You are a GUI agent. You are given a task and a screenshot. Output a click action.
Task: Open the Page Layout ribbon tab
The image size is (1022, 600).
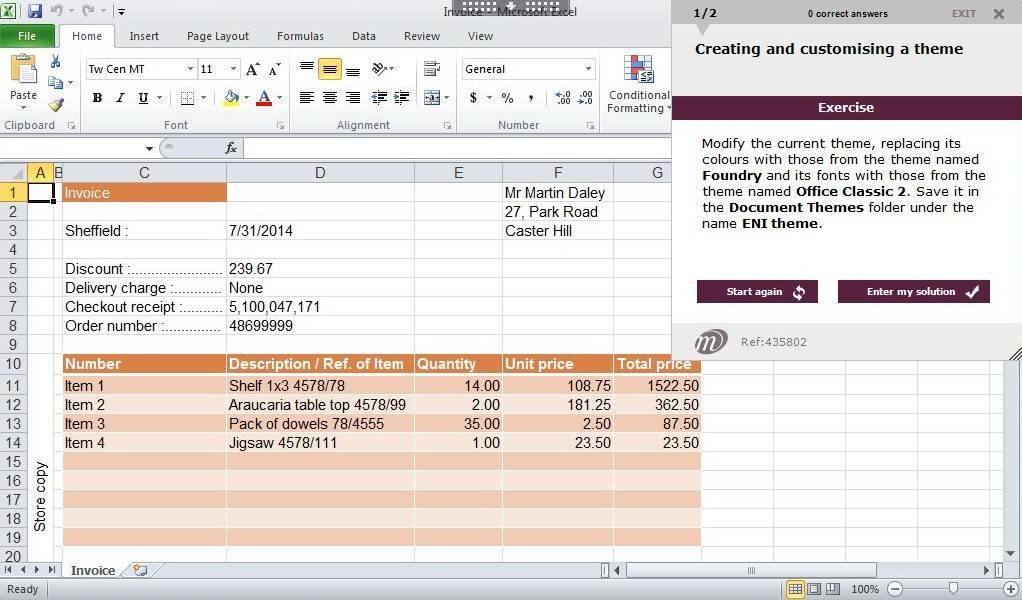tap(217, 36)
